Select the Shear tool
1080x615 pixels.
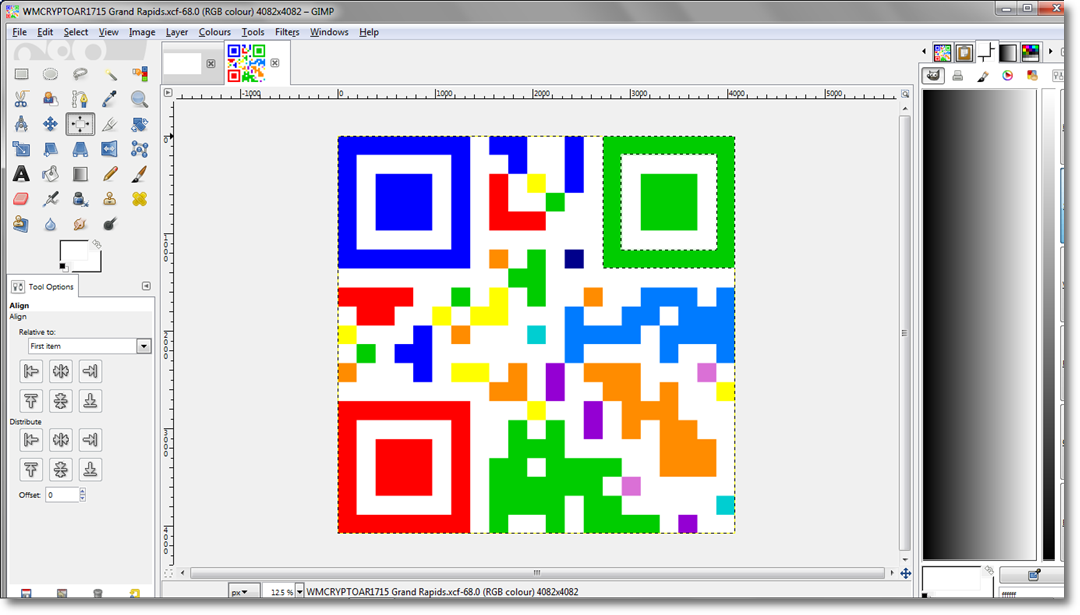pyautogui.click(x=50, y=149)
